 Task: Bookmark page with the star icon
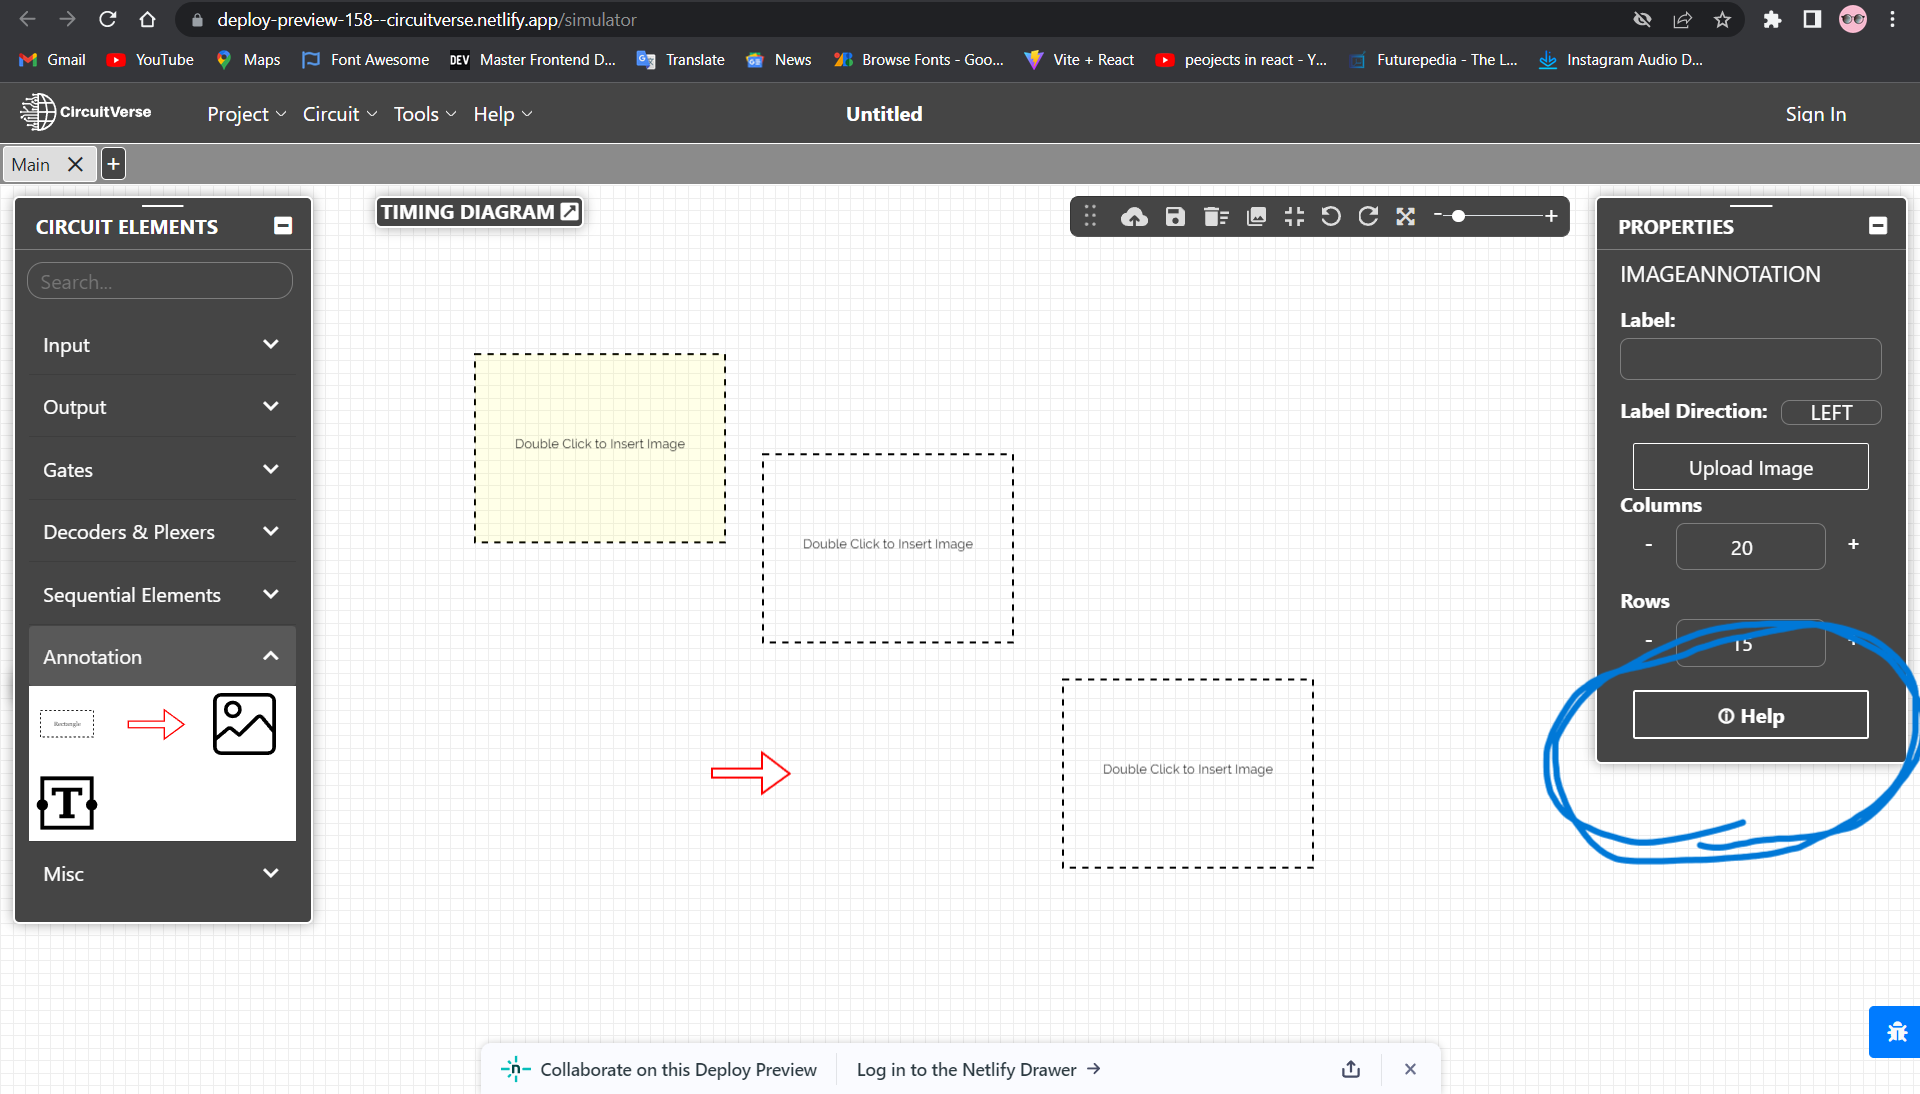coord(1722,20)
